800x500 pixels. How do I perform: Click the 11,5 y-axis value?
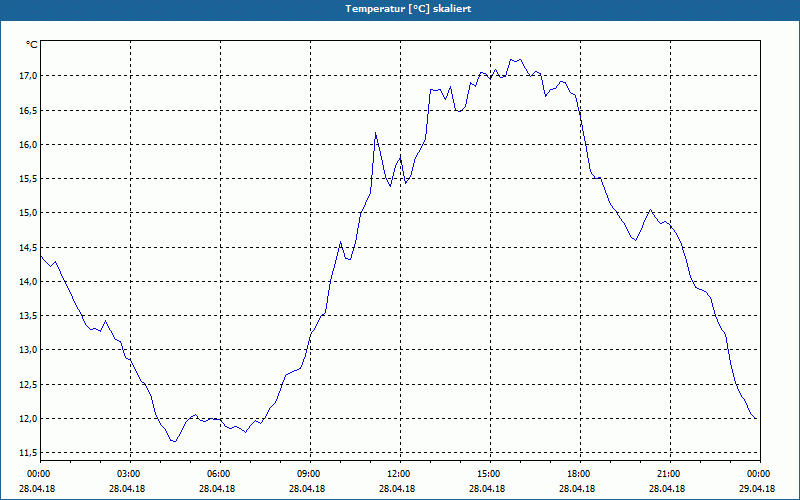tap(28, 453)
